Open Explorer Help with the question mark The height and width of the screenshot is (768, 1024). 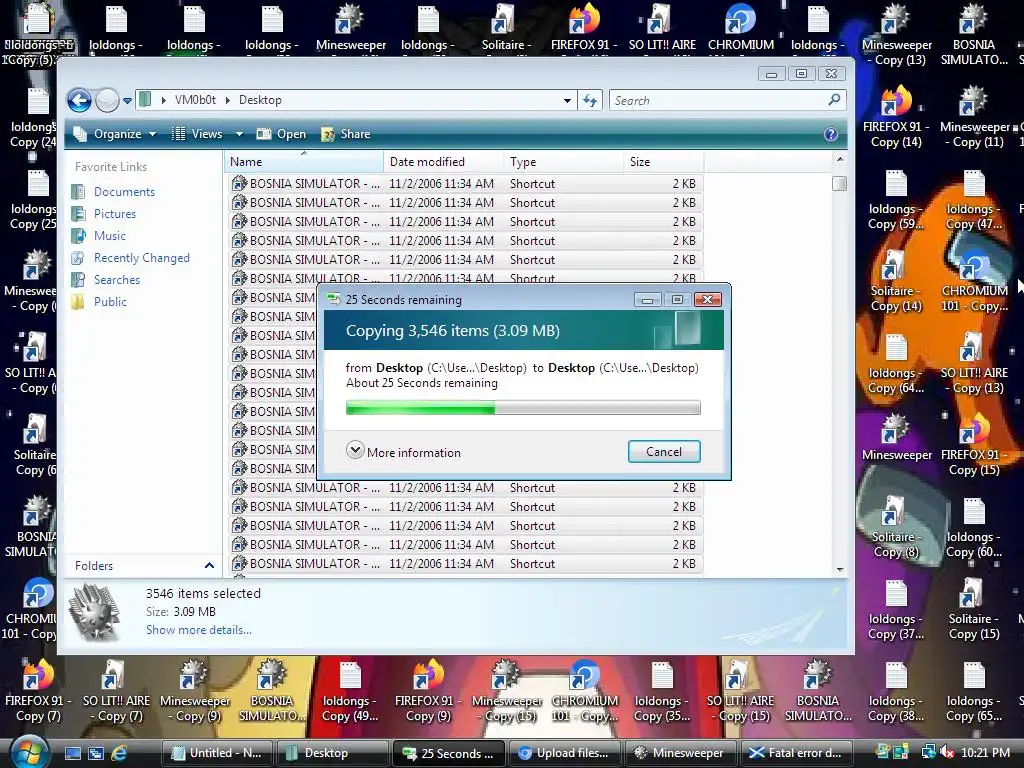point(831,134)
